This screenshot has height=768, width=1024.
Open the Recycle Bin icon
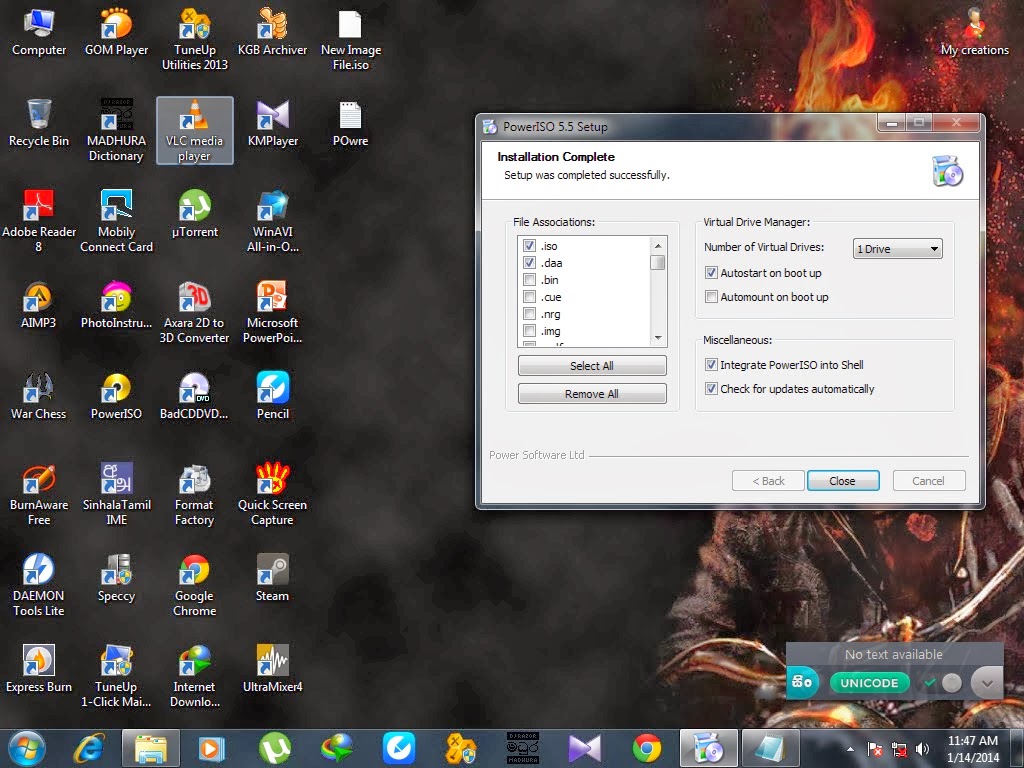pos(39,123)
